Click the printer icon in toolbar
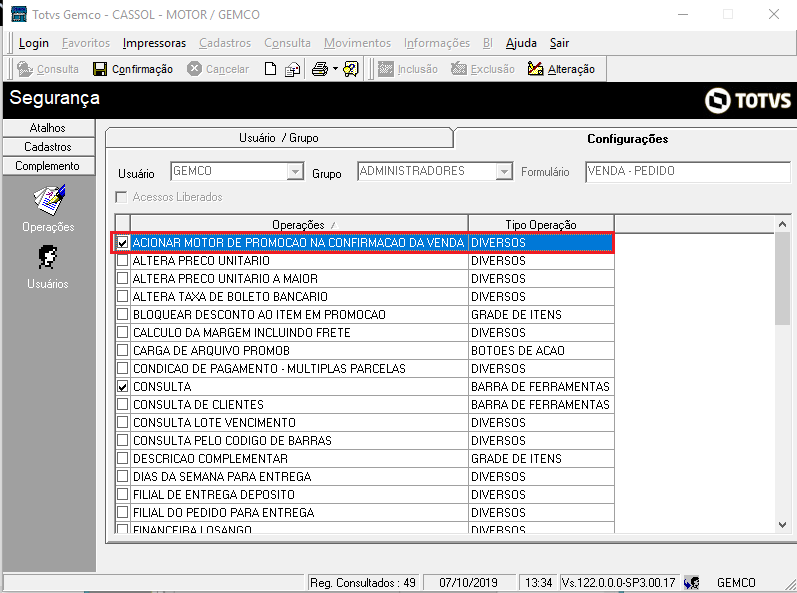This screenshot has height=593, width=797. 320,69
